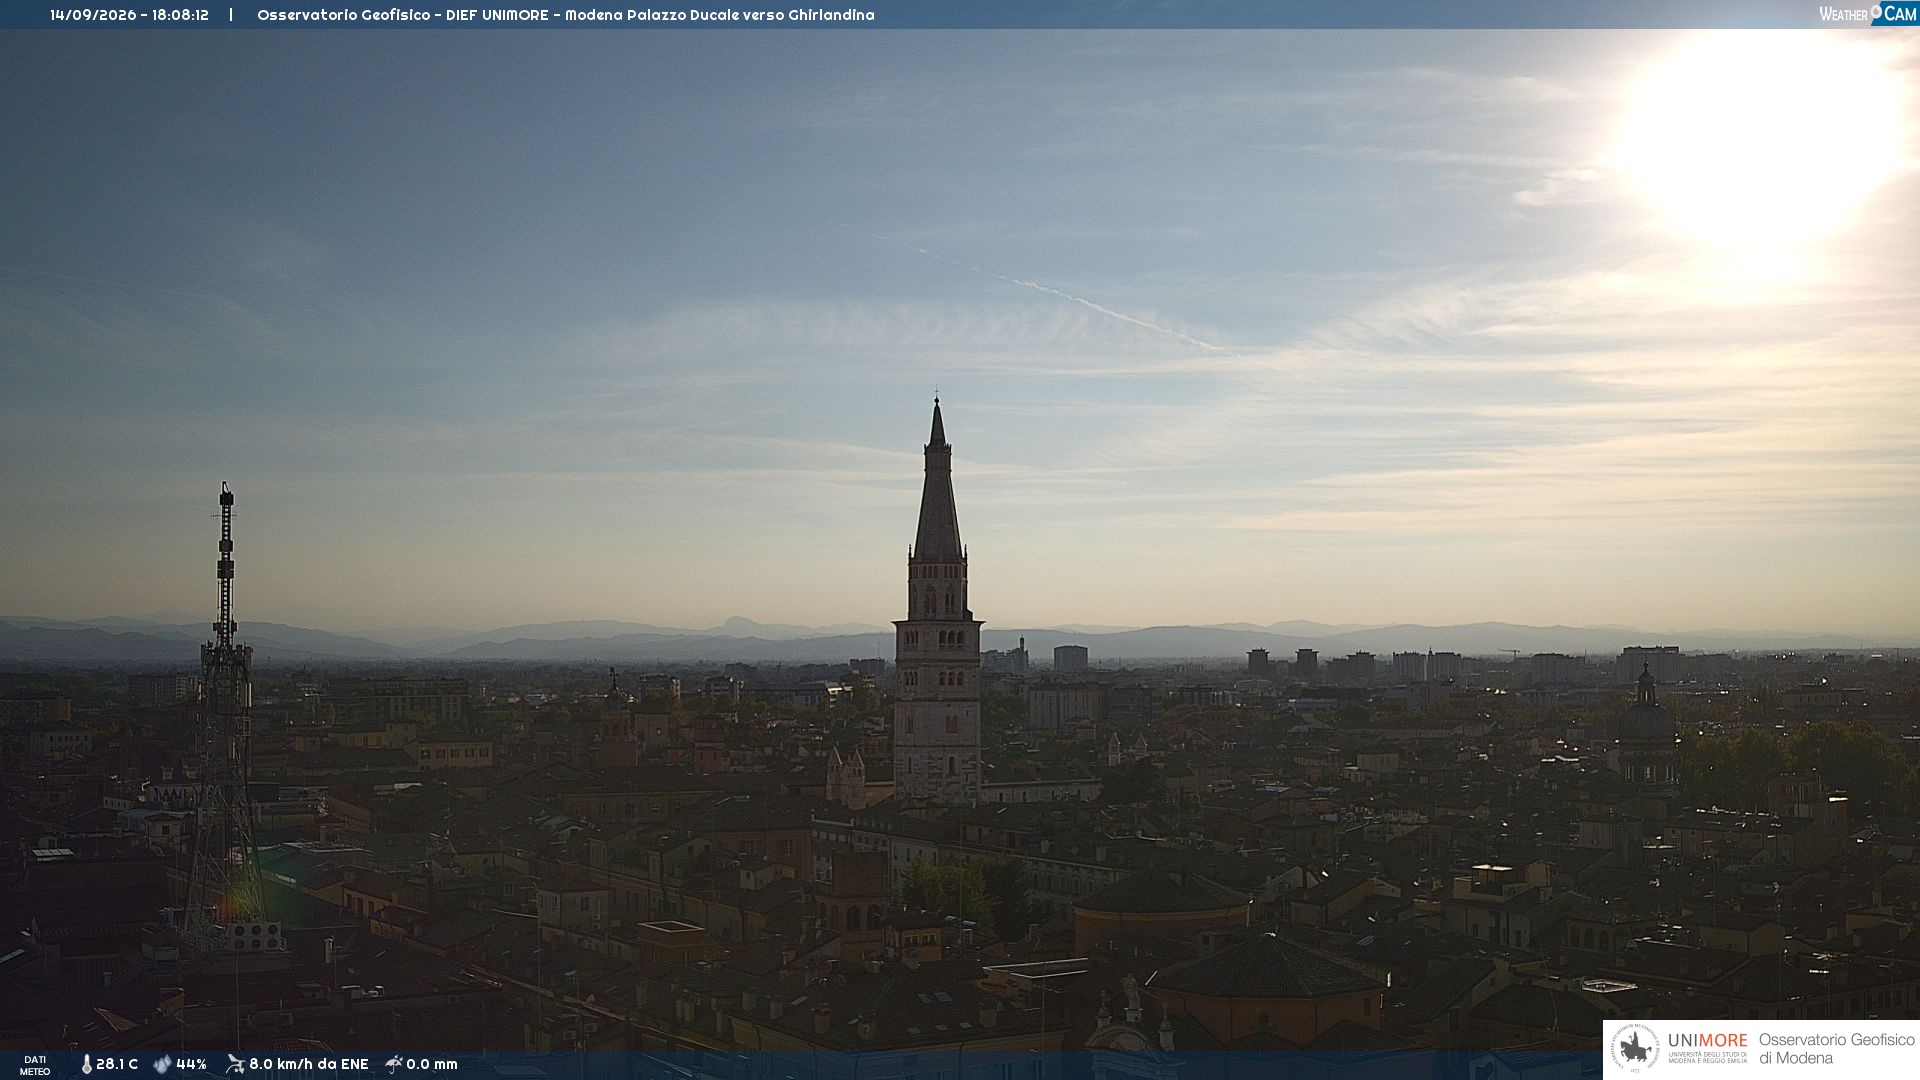Screen dimensions: 1920x1080
Task: Click the 8.0 km/h da ENE wind reading
Action: coord(309,1065)
